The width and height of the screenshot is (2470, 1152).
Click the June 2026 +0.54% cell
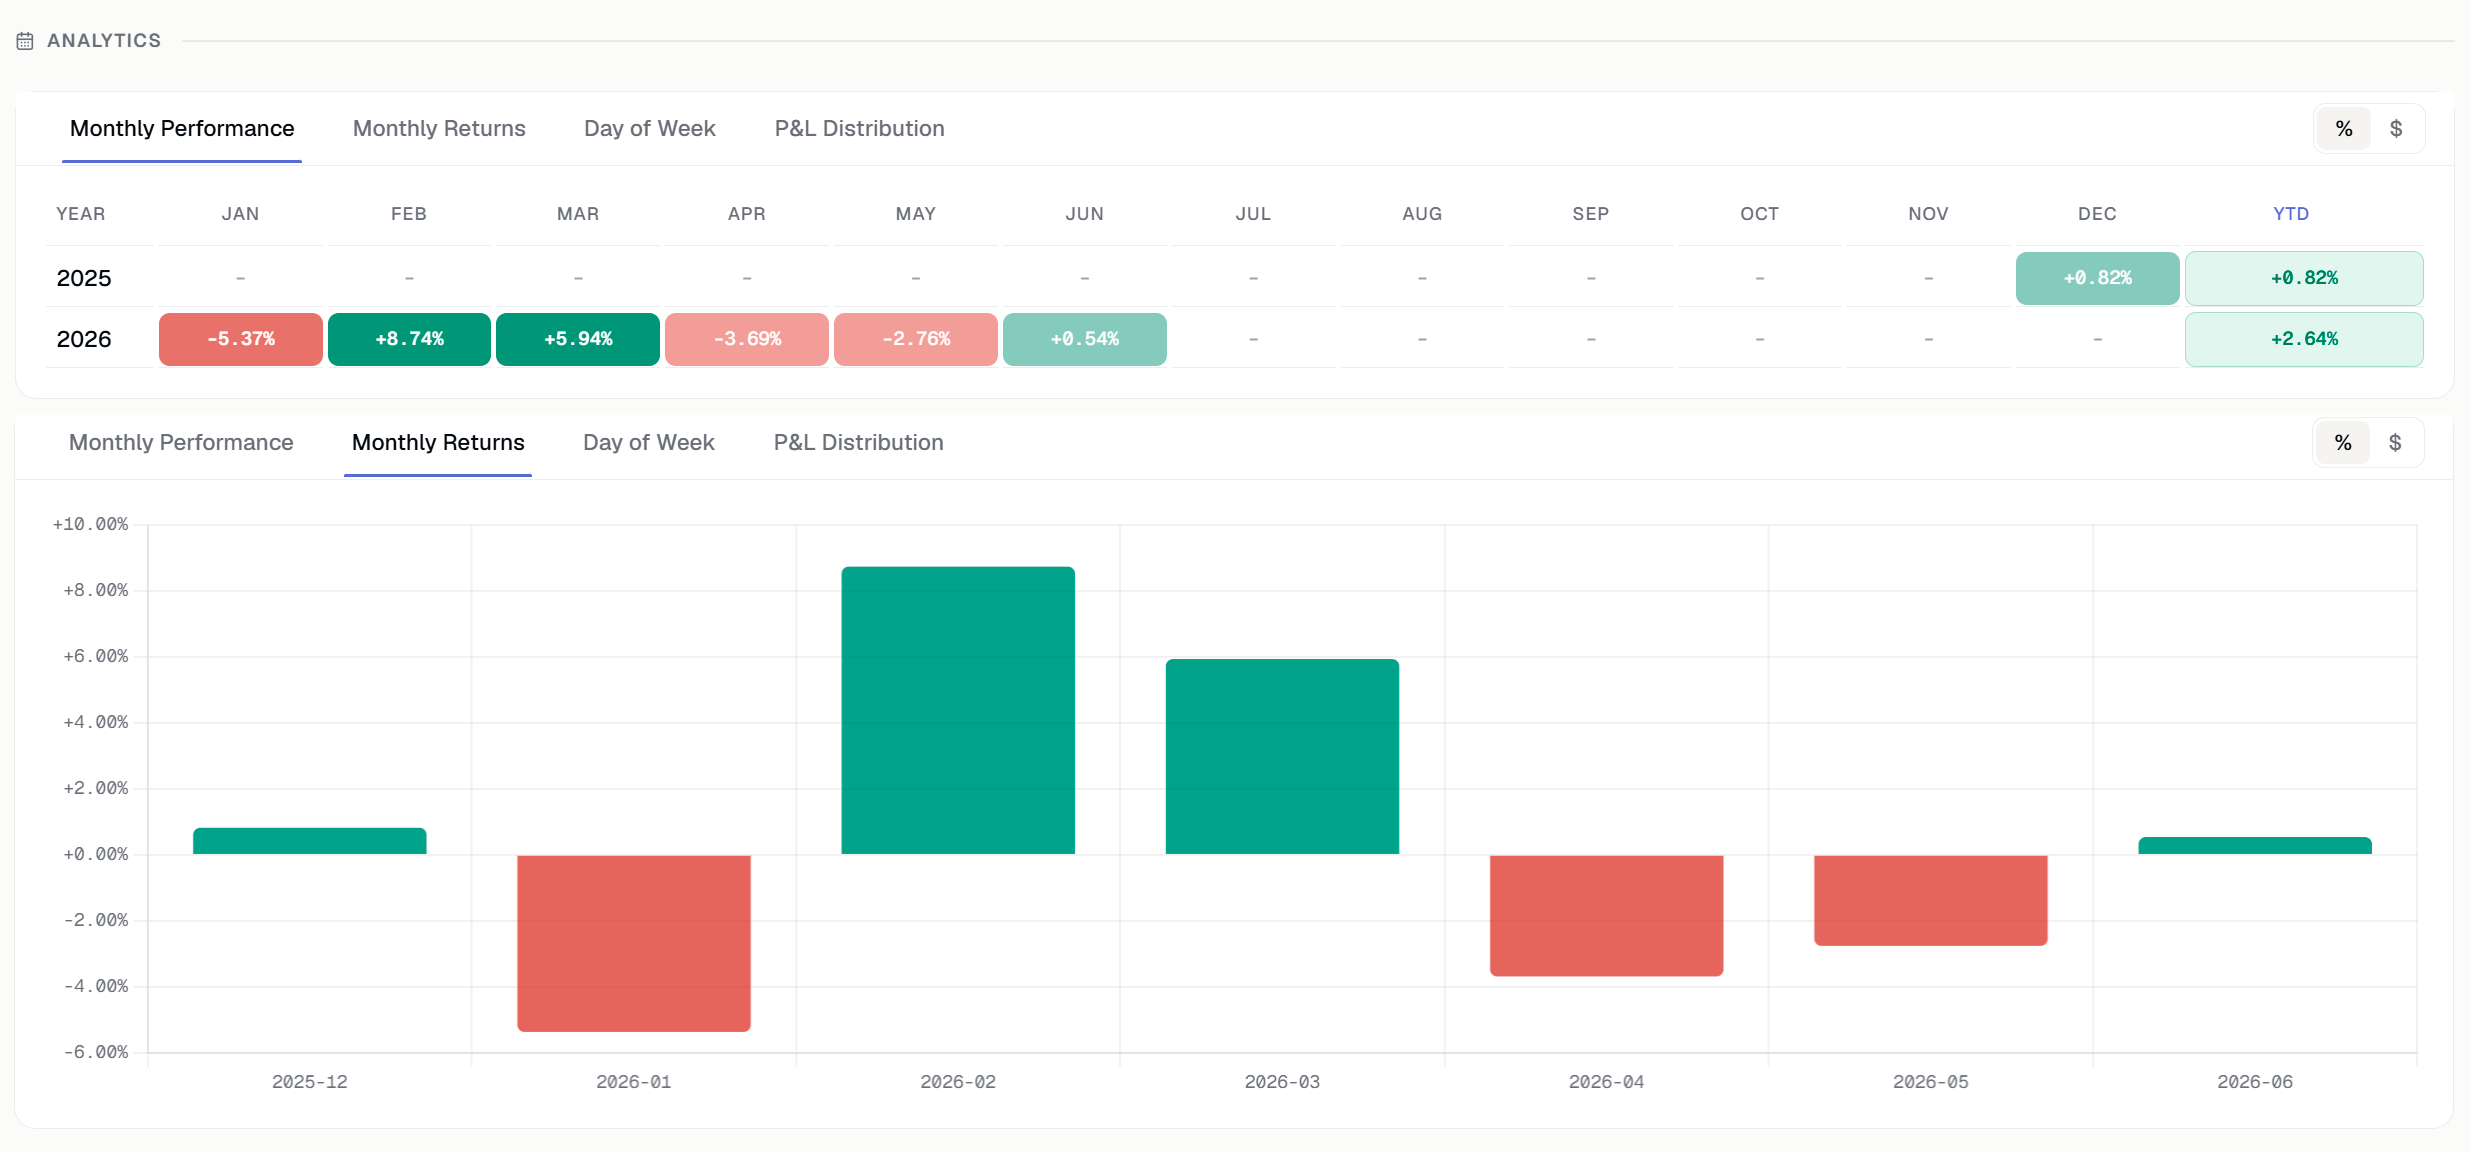(x=1085, y=339)
